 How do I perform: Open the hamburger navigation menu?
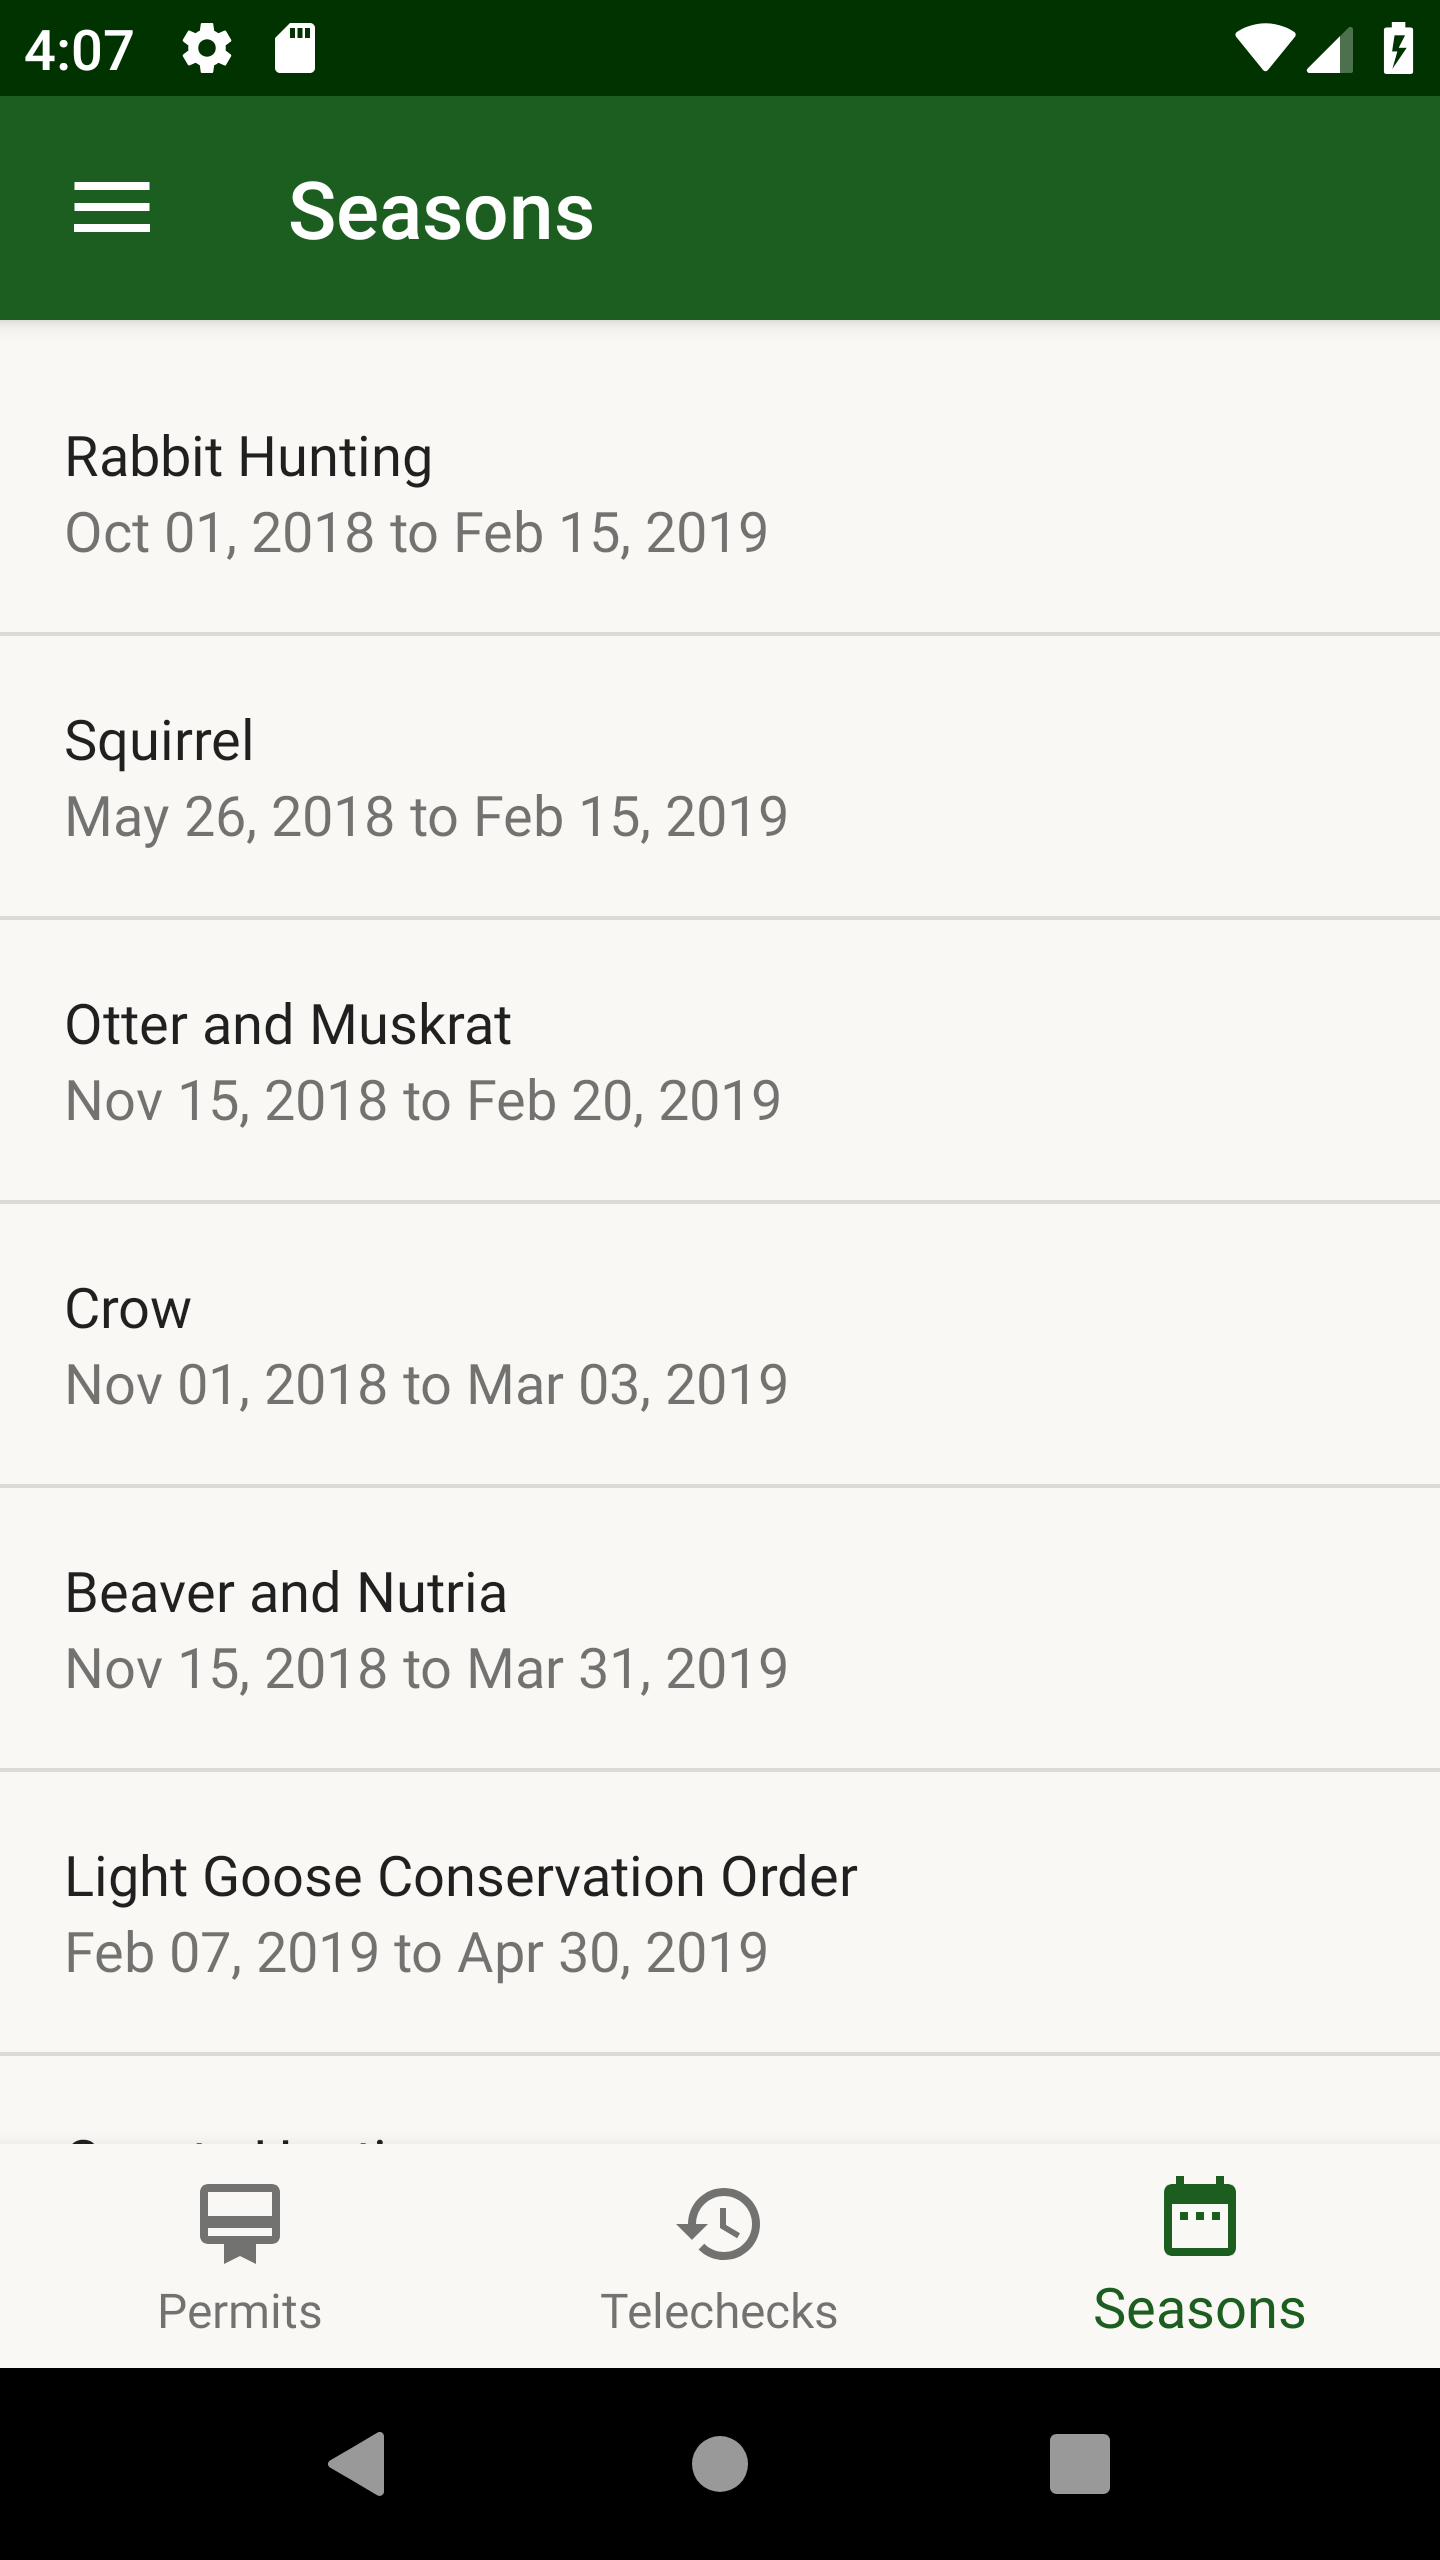coord(112,208)
